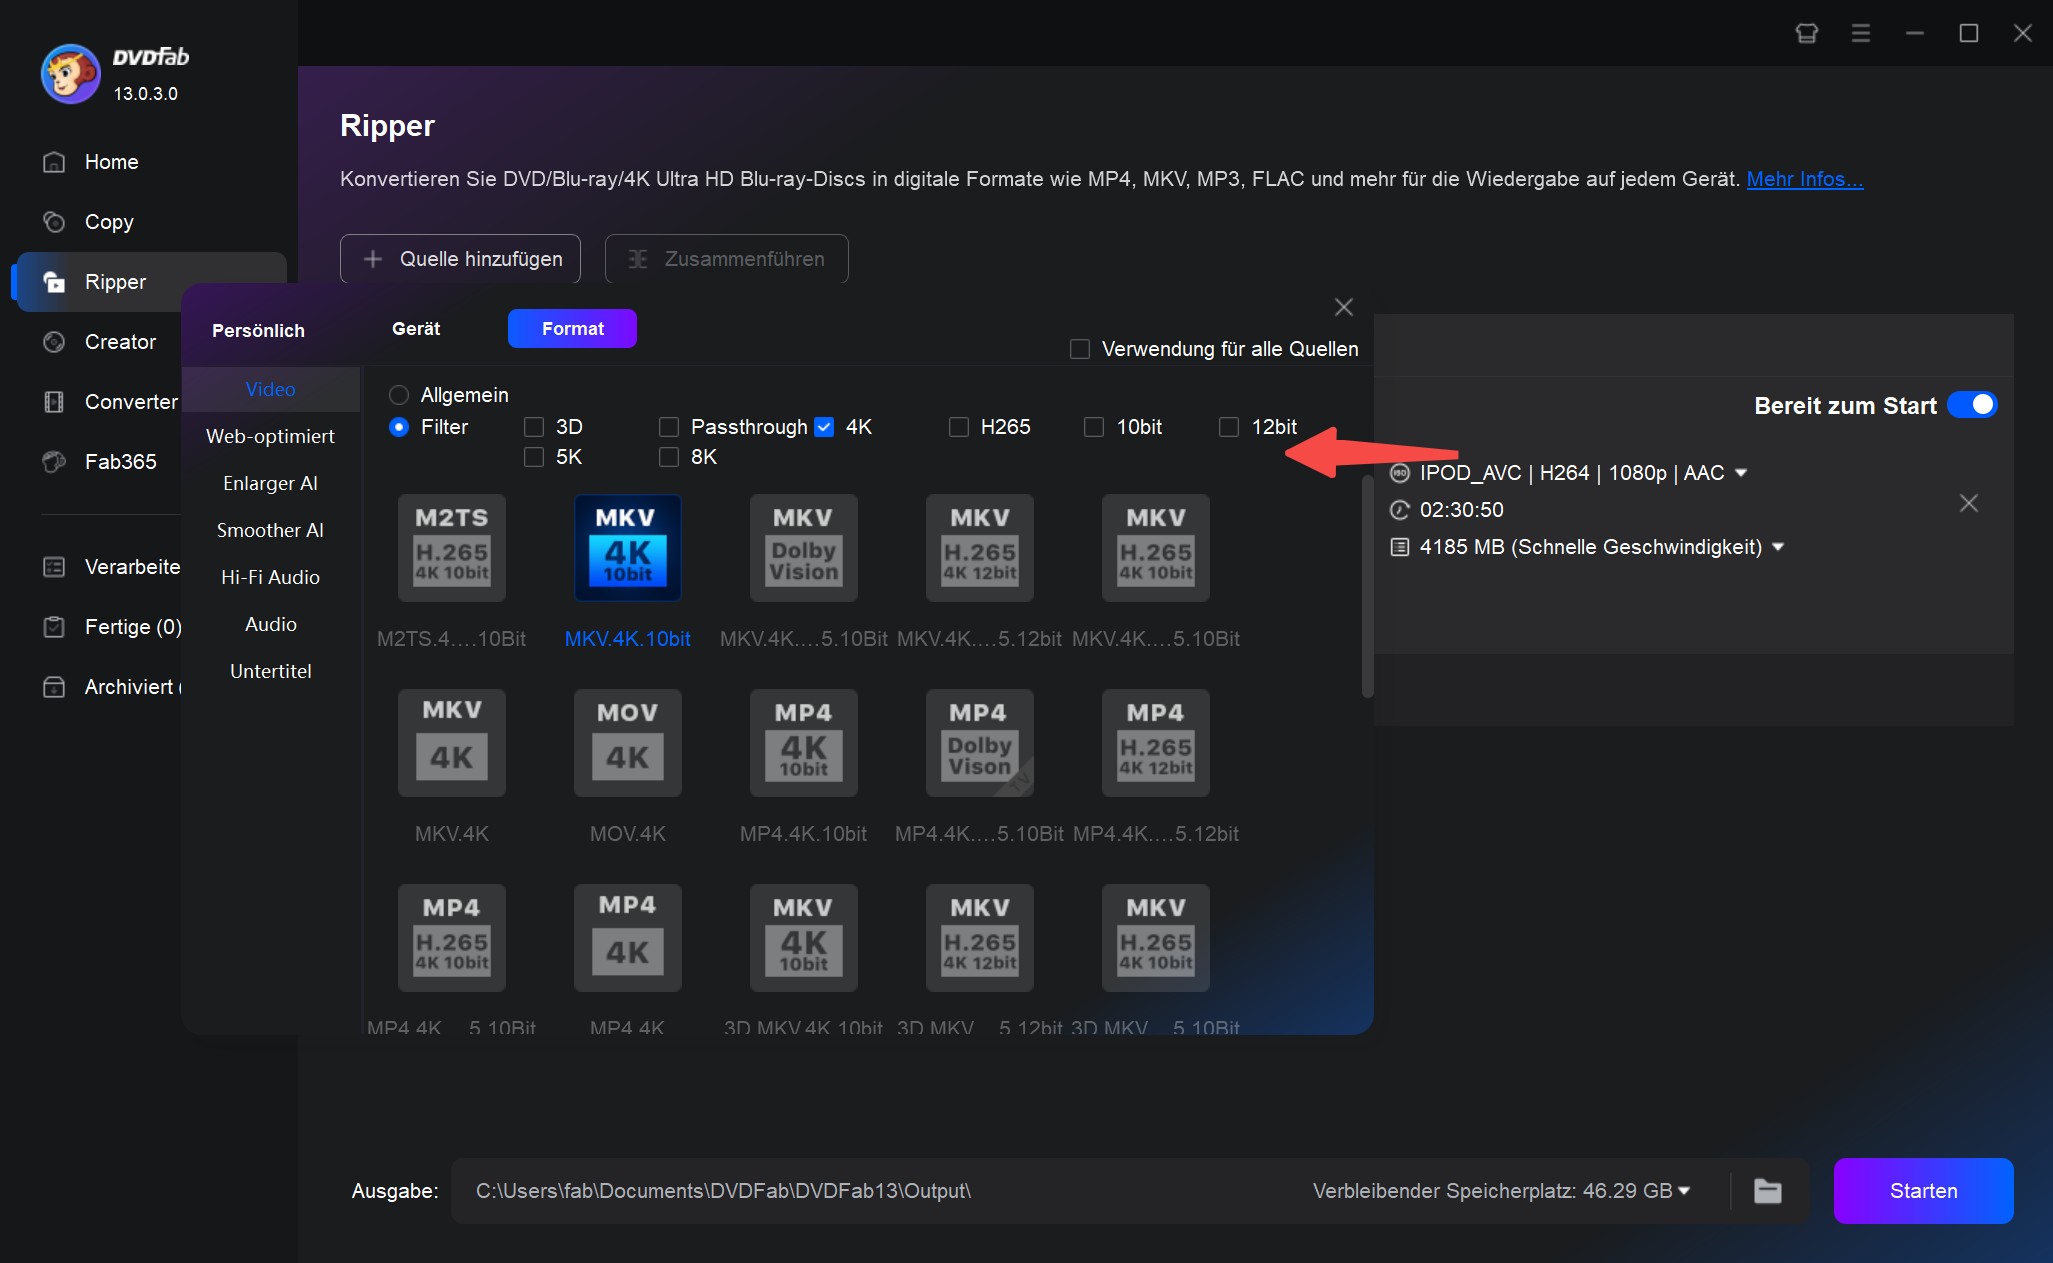This screenshot has width=2053, height=1263.
Task: Open the Fertige (0) list icon
Action: tap(54, 627)
